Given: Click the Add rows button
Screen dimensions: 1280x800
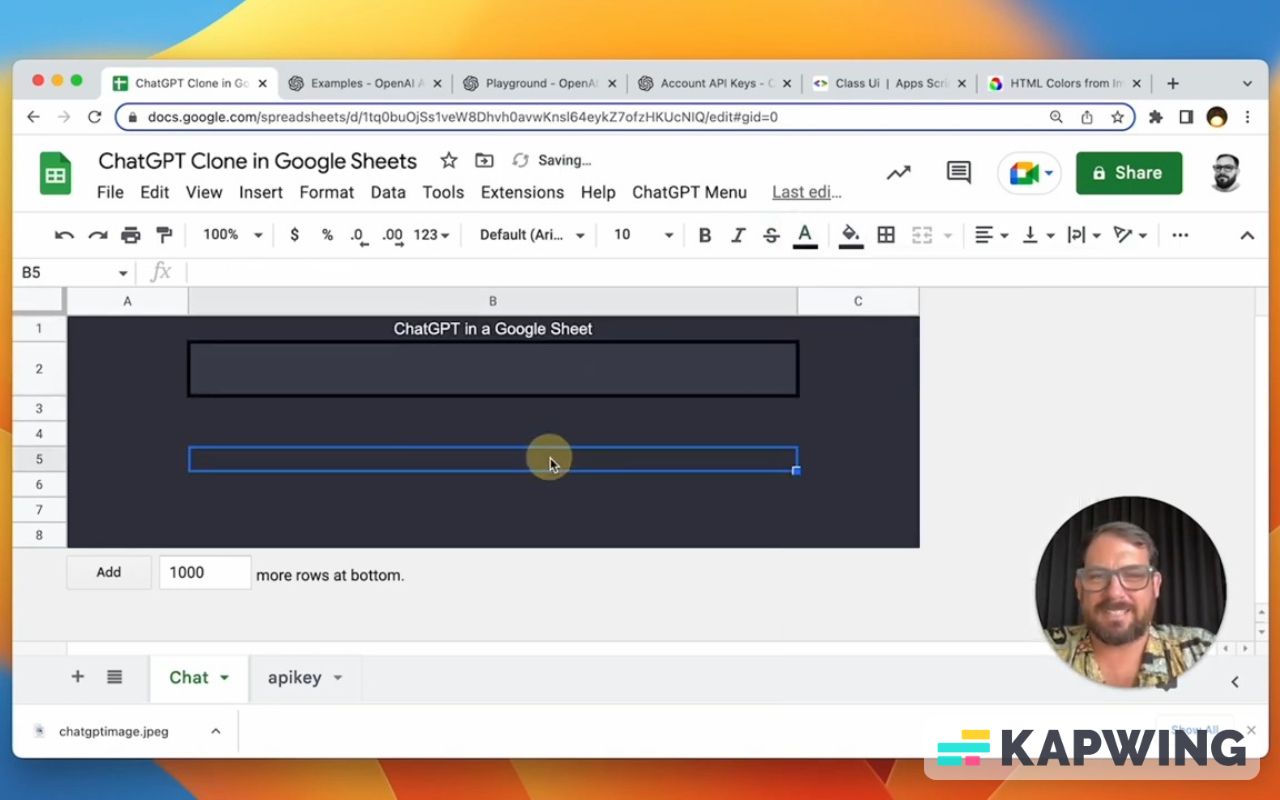Looking at the screenshot, I should pos(109,573).
